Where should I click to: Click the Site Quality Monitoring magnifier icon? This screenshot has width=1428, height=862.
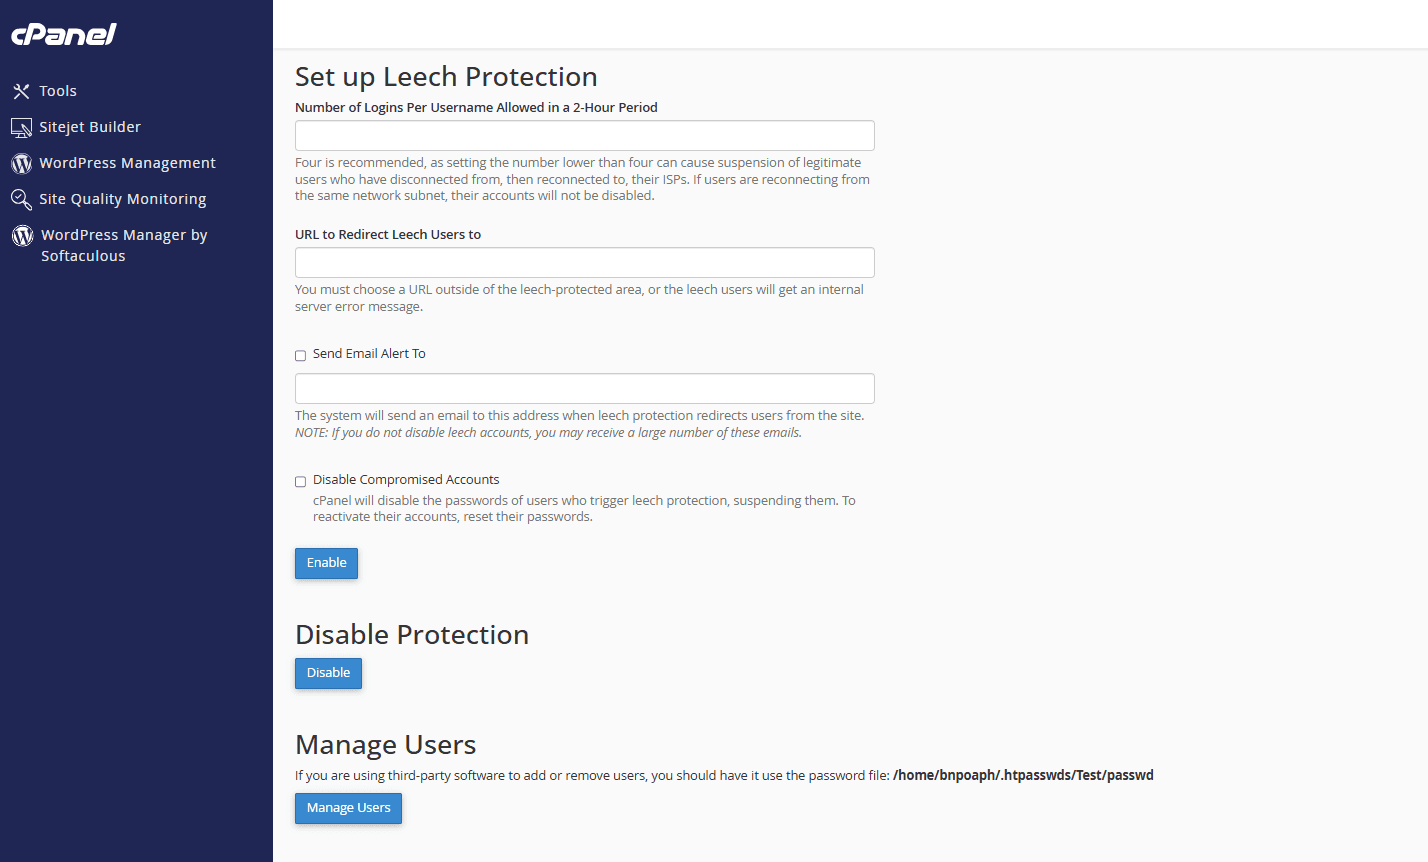[x=21, y=200]
